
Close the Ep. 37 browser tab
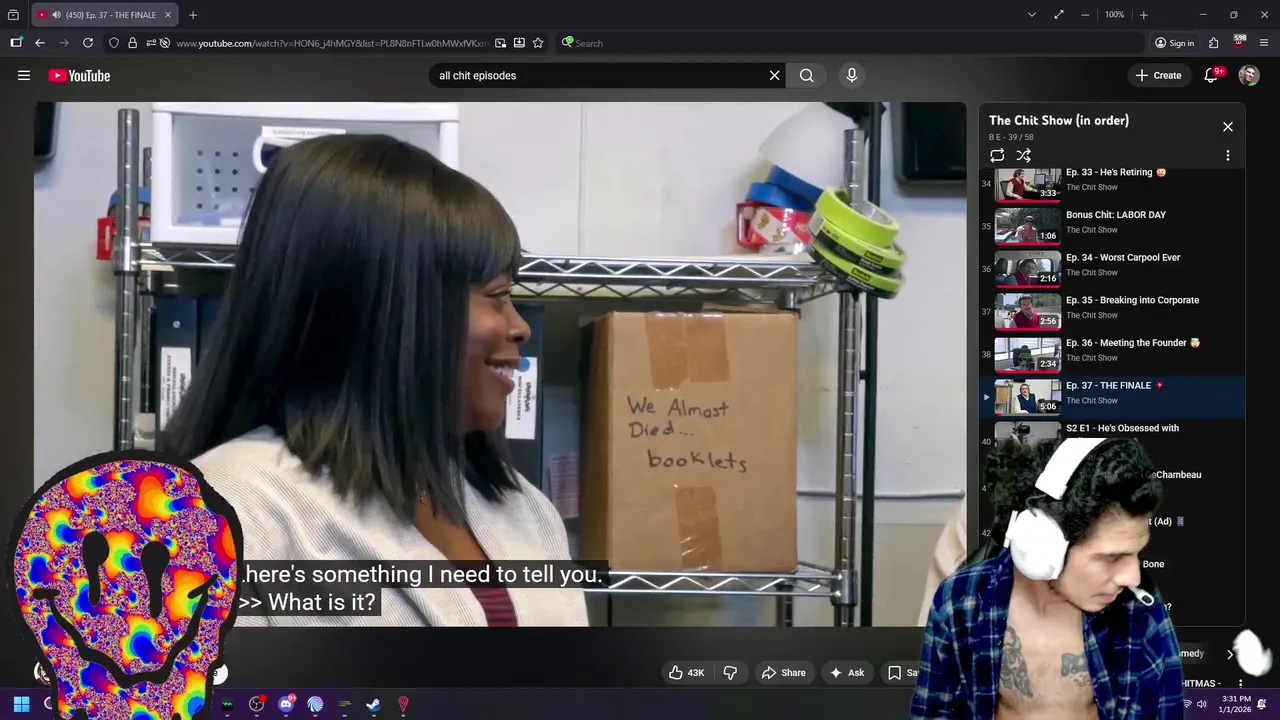(x=168, y=15)
